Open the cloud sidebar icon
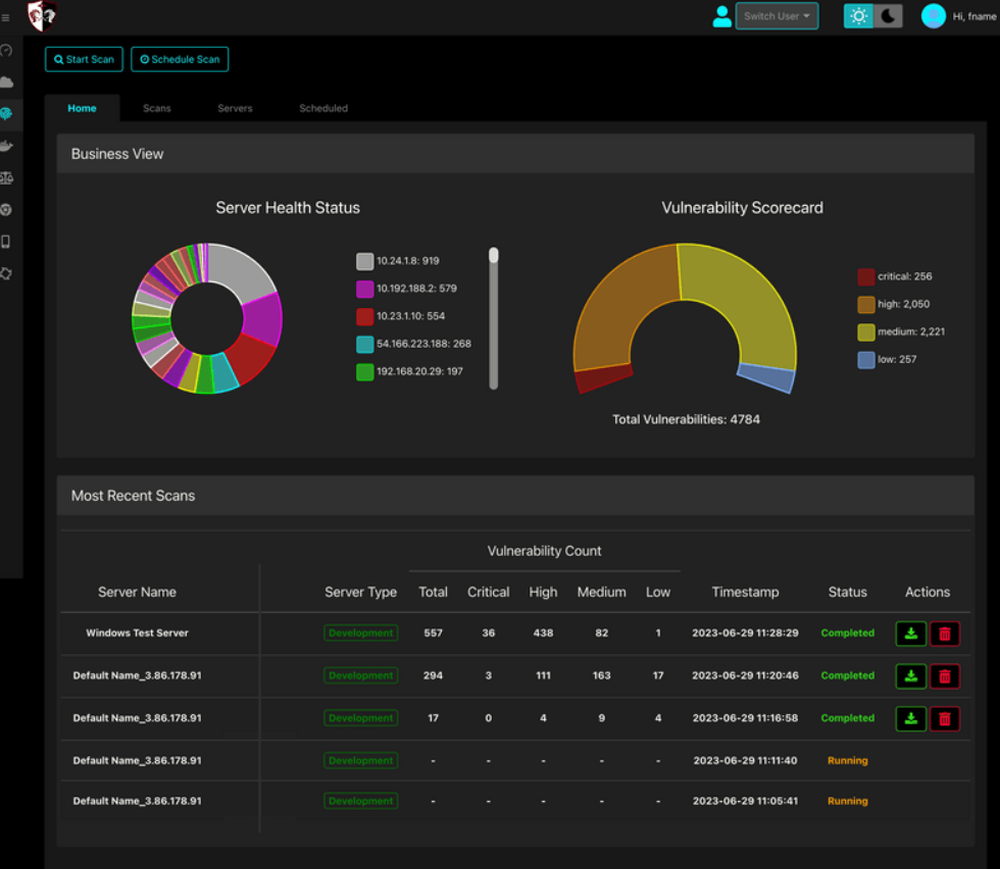1000x869 pixels. pyautogui.click(x=6, y=82)
